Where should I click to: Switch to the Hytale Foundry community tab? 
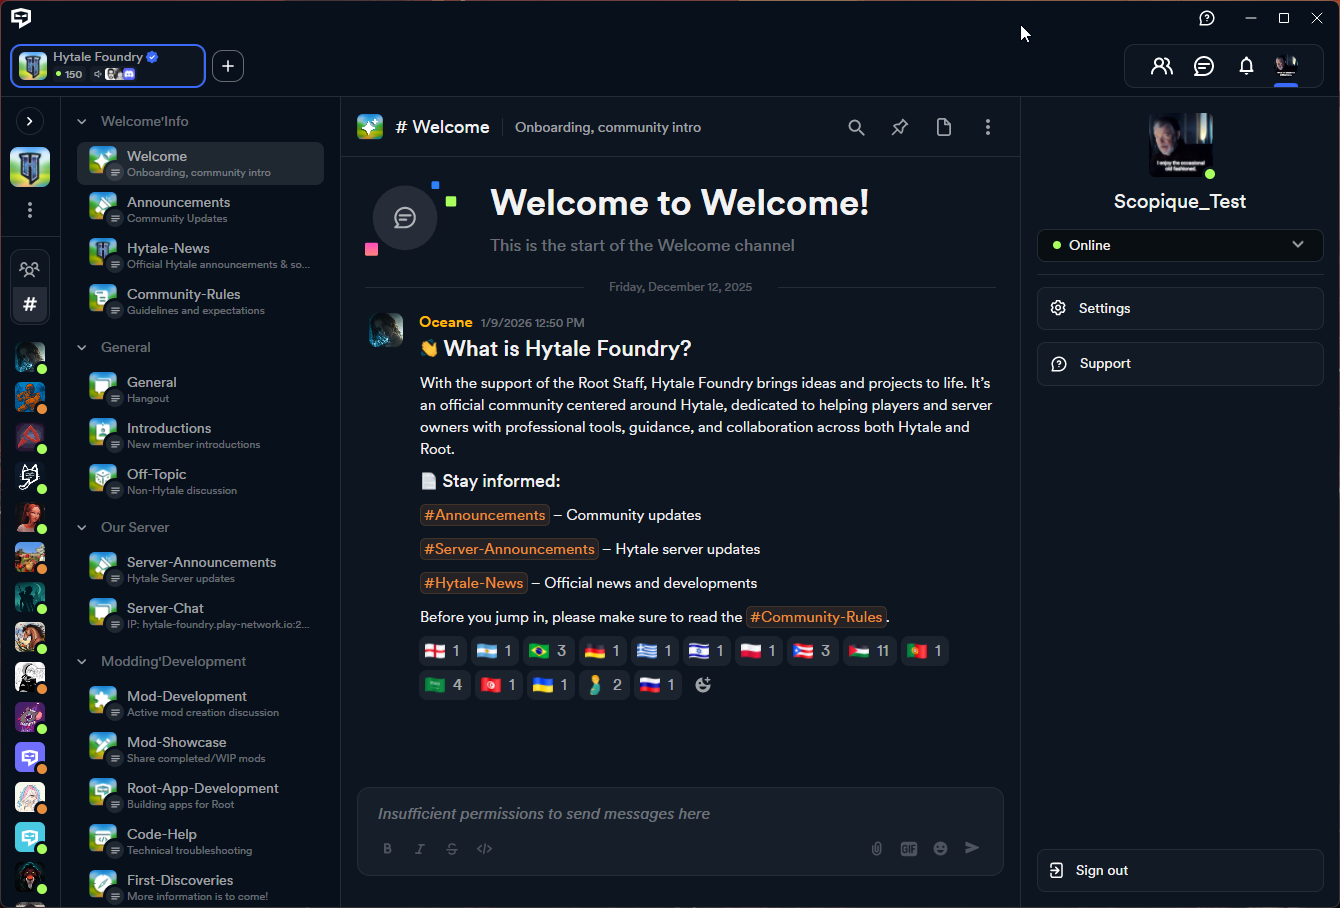[x=108, y=66]
